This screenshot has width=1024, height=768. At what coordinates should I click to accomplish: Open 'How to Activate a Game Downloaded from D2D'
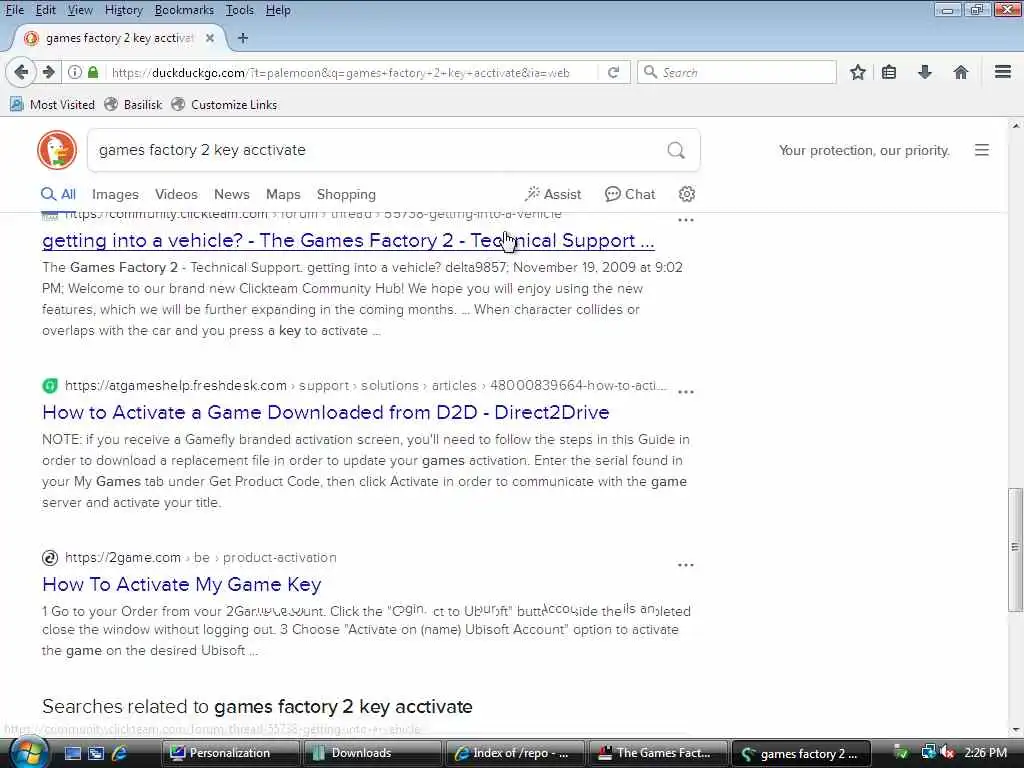[x=325, y=412]
